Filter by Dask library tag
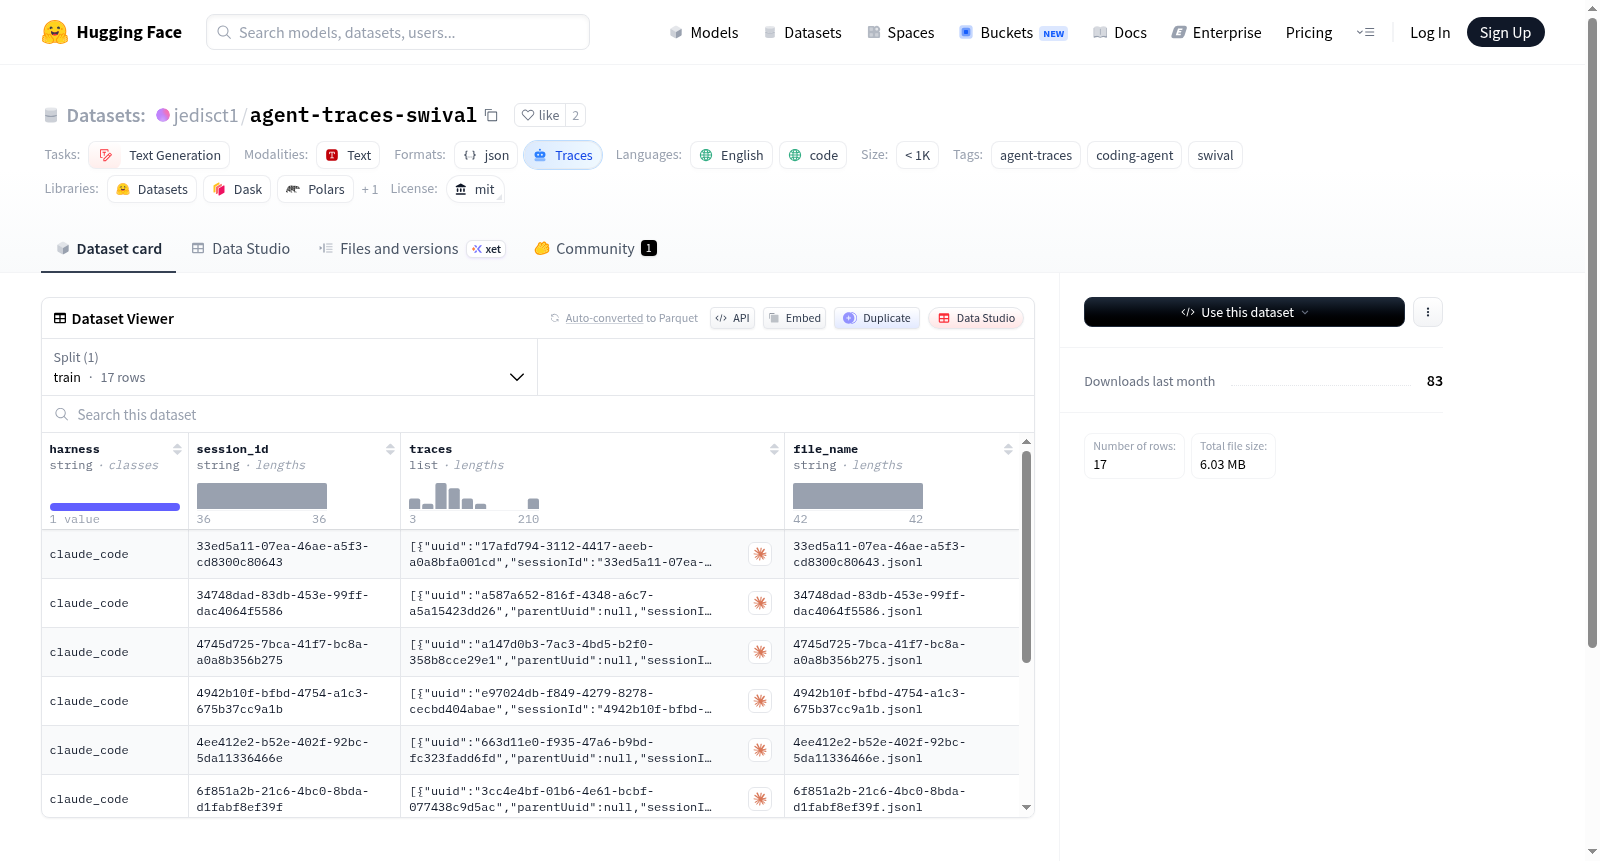 click(x=237, y=189)
